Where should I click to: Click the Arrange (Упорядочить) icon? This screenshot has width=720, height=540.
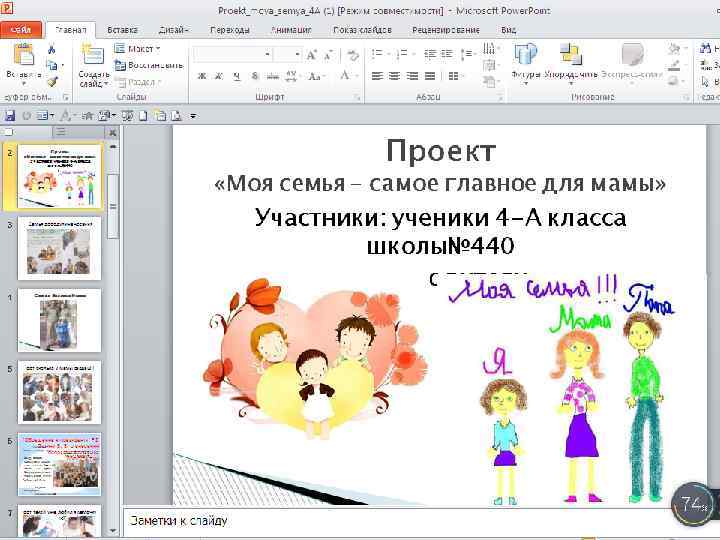click(x=571, y=54)
